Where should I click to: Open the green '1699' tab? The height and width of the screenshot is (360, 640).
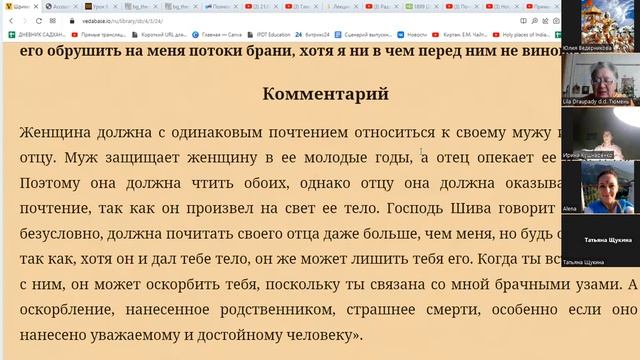coord(422,7)
